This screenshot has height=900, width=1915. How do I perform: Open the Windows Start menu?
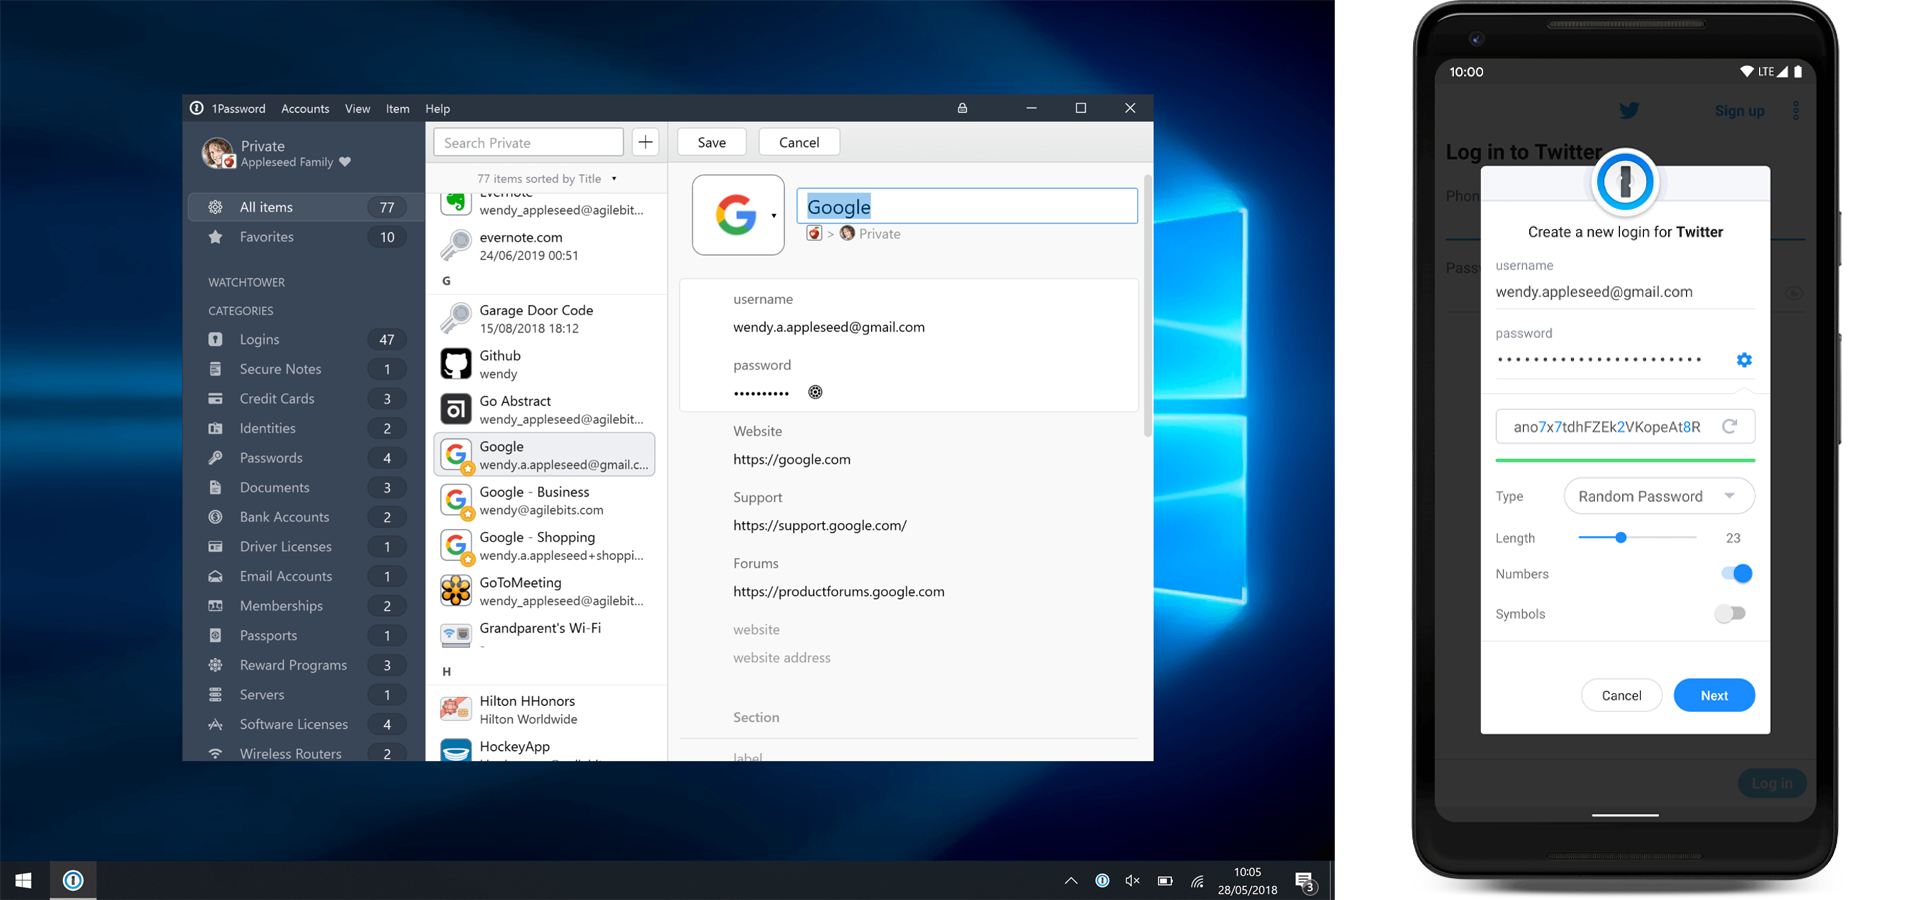click(x=23, y=880)
